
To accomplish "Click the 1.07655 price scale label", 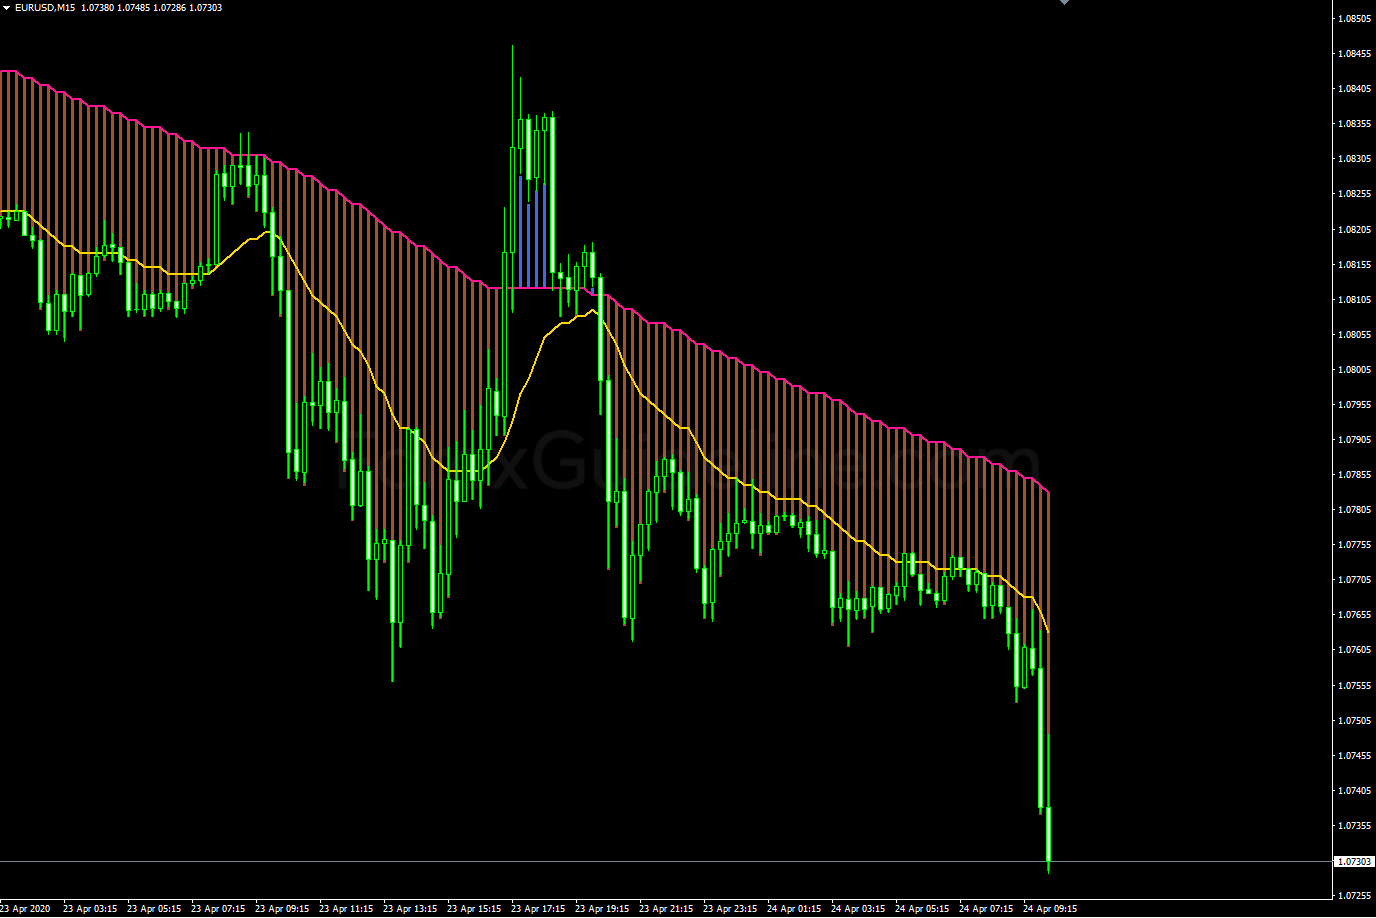I will click(x=1354, y=614).
